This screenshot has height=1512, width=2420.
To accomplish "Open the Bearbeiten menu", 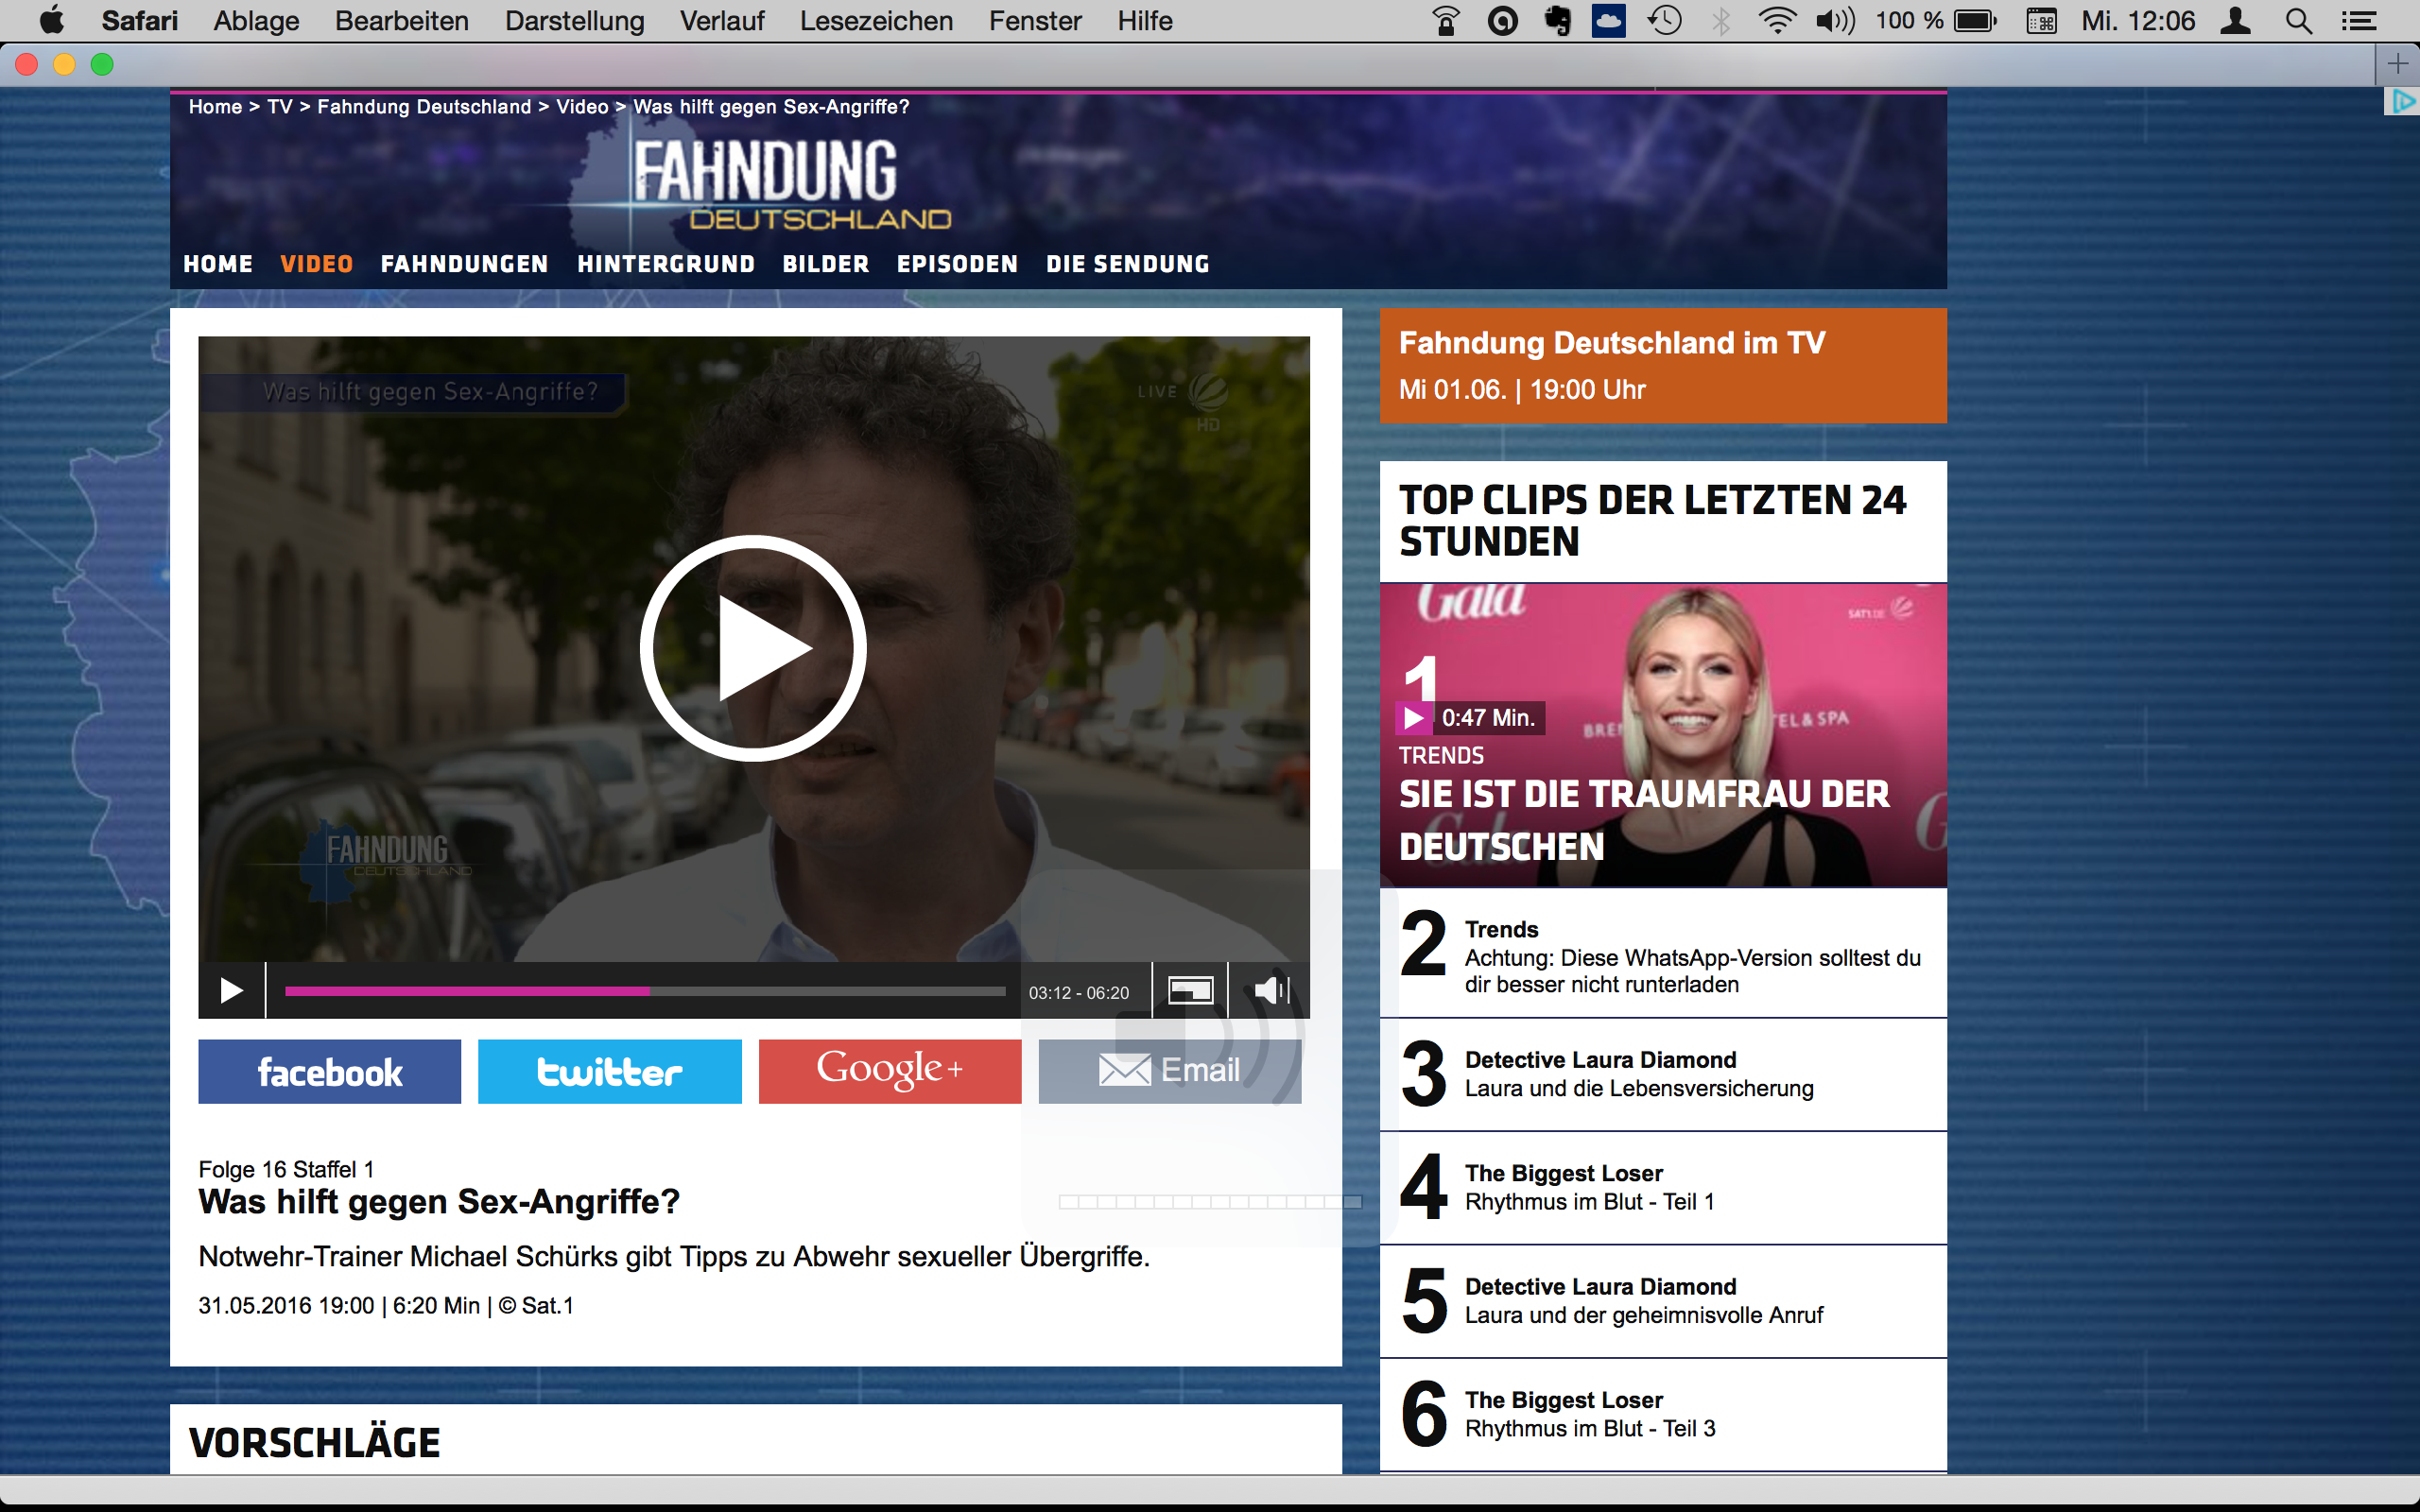I will pos(402,21).
